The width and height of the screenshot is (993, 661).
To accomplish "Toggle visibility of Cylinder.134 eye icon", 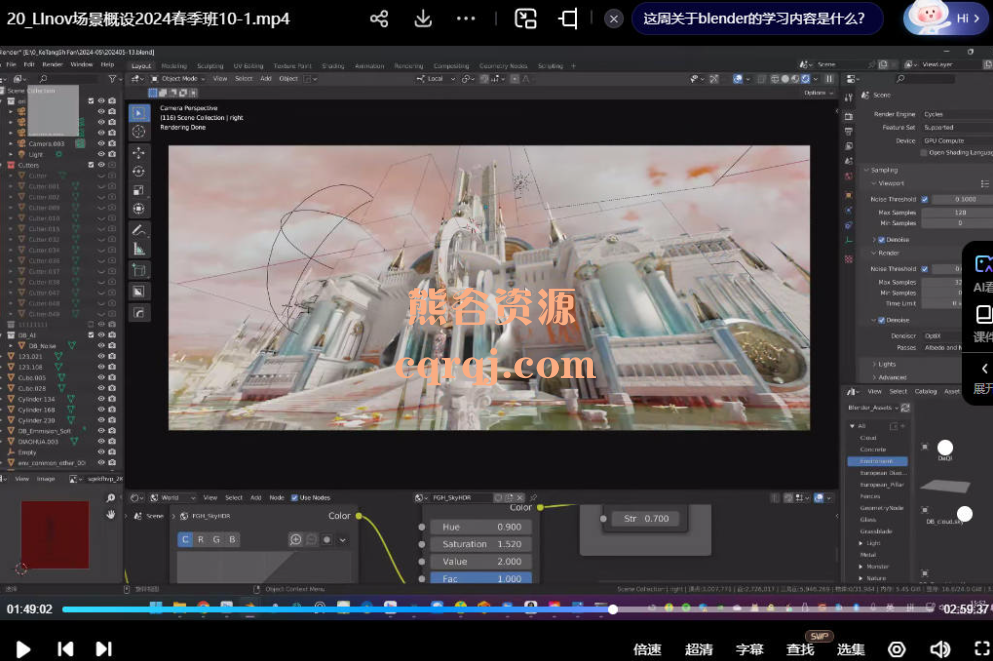I will (101, 399).
